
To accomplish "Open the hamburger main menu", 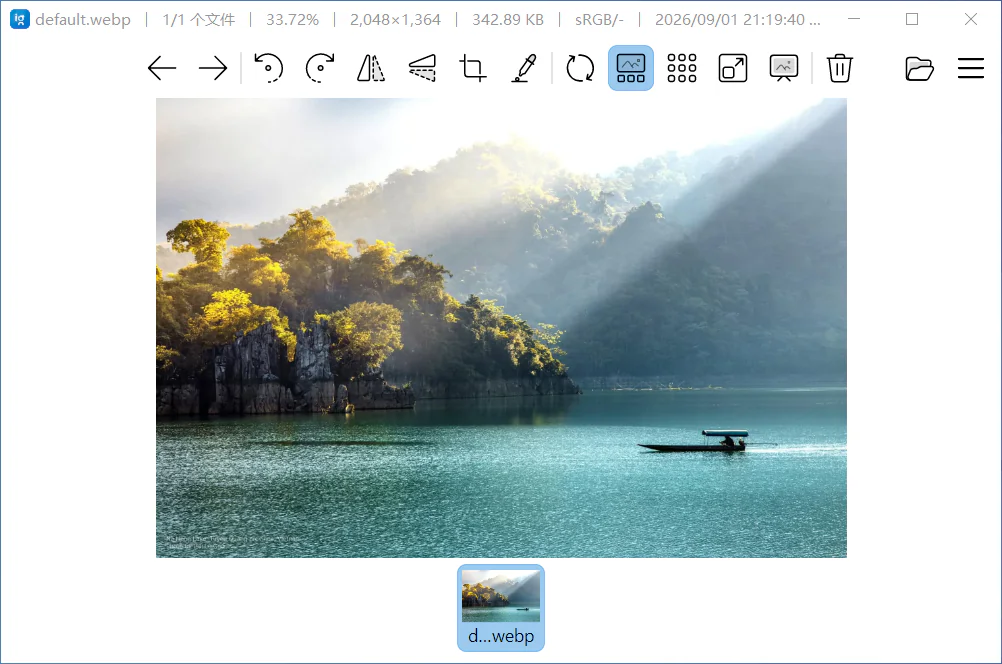I will pos(971,68).
